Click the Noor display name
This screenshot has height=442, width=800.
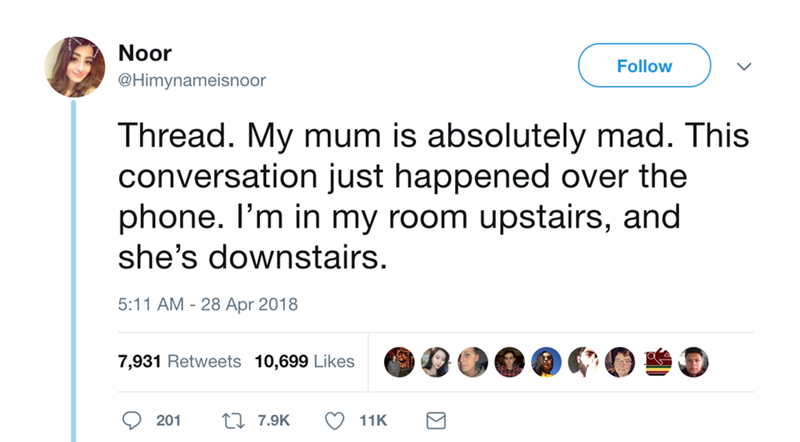coord(145,53)
